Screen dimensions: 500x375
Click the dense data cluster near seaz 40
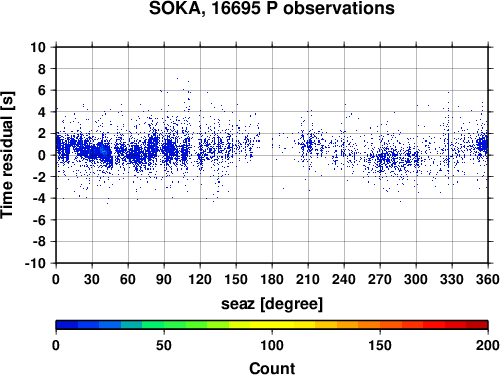click(104, 152)
